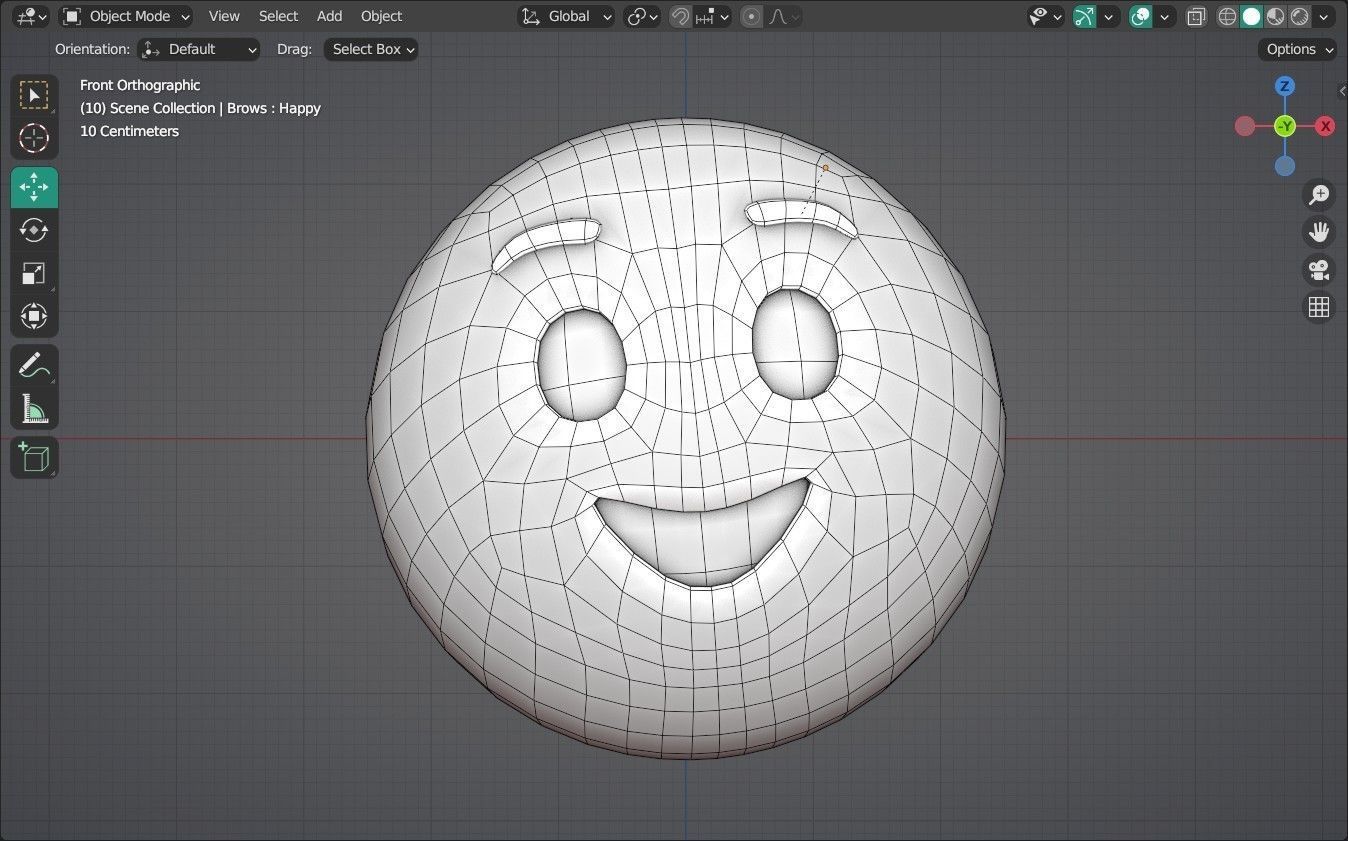Activate the Transform tool
This screenshot has width=1348, height=841.
click(34, 316)
